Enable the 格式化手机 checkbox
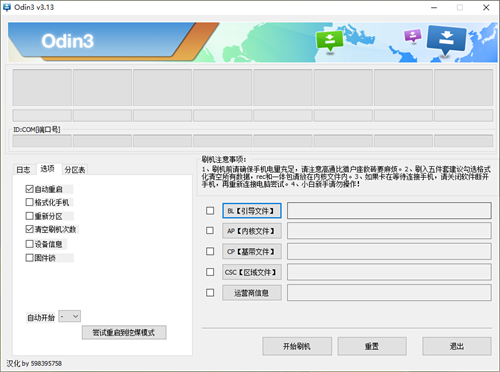 tap(29, 202)
